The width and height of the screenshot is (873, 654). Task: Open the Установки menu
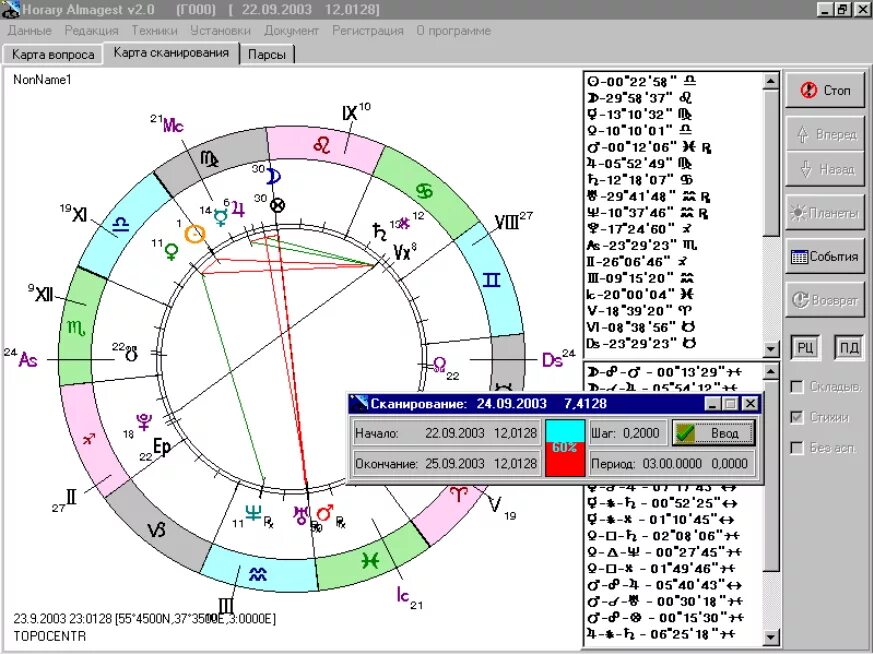pyautogui.click(x=220, y=31)
